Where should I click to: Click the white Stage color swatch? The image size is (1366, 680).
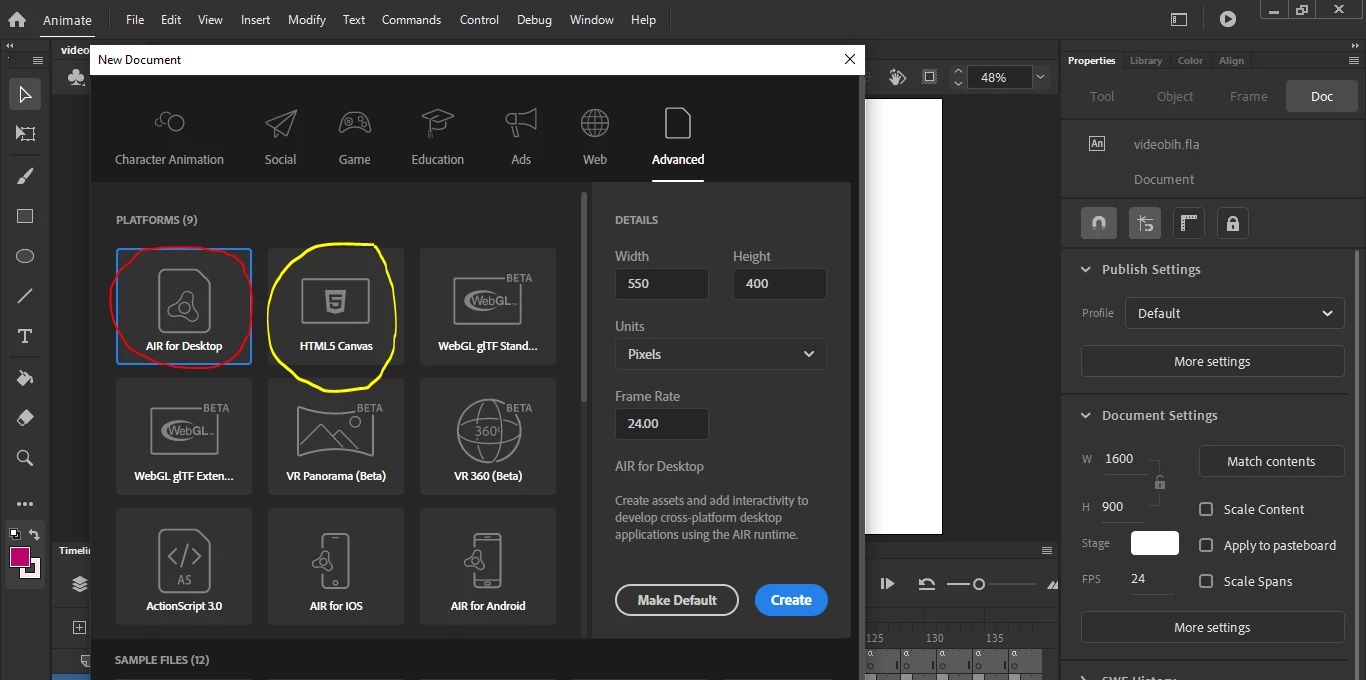(1155, 543)
